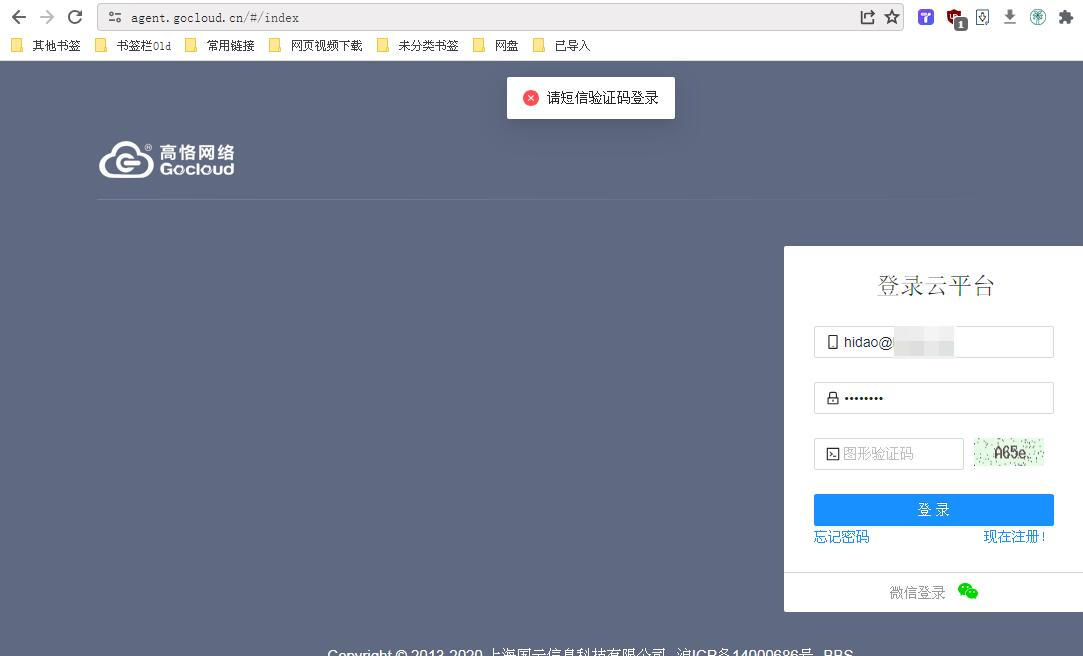
Task: Click the green WeChat login icon
Action: tap(968, 591)
